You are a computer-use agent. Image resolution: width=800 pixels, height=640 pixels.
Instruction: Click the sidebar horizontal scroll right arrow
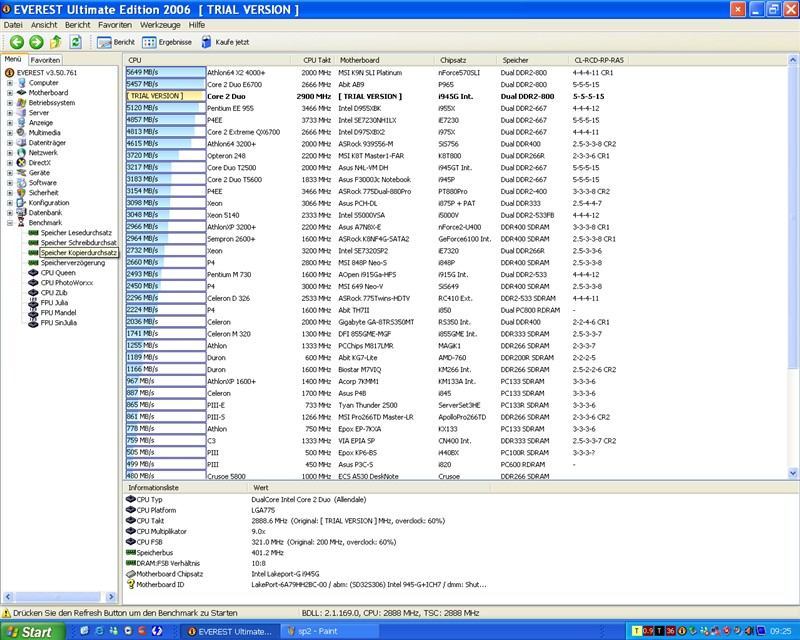[111, 597]
